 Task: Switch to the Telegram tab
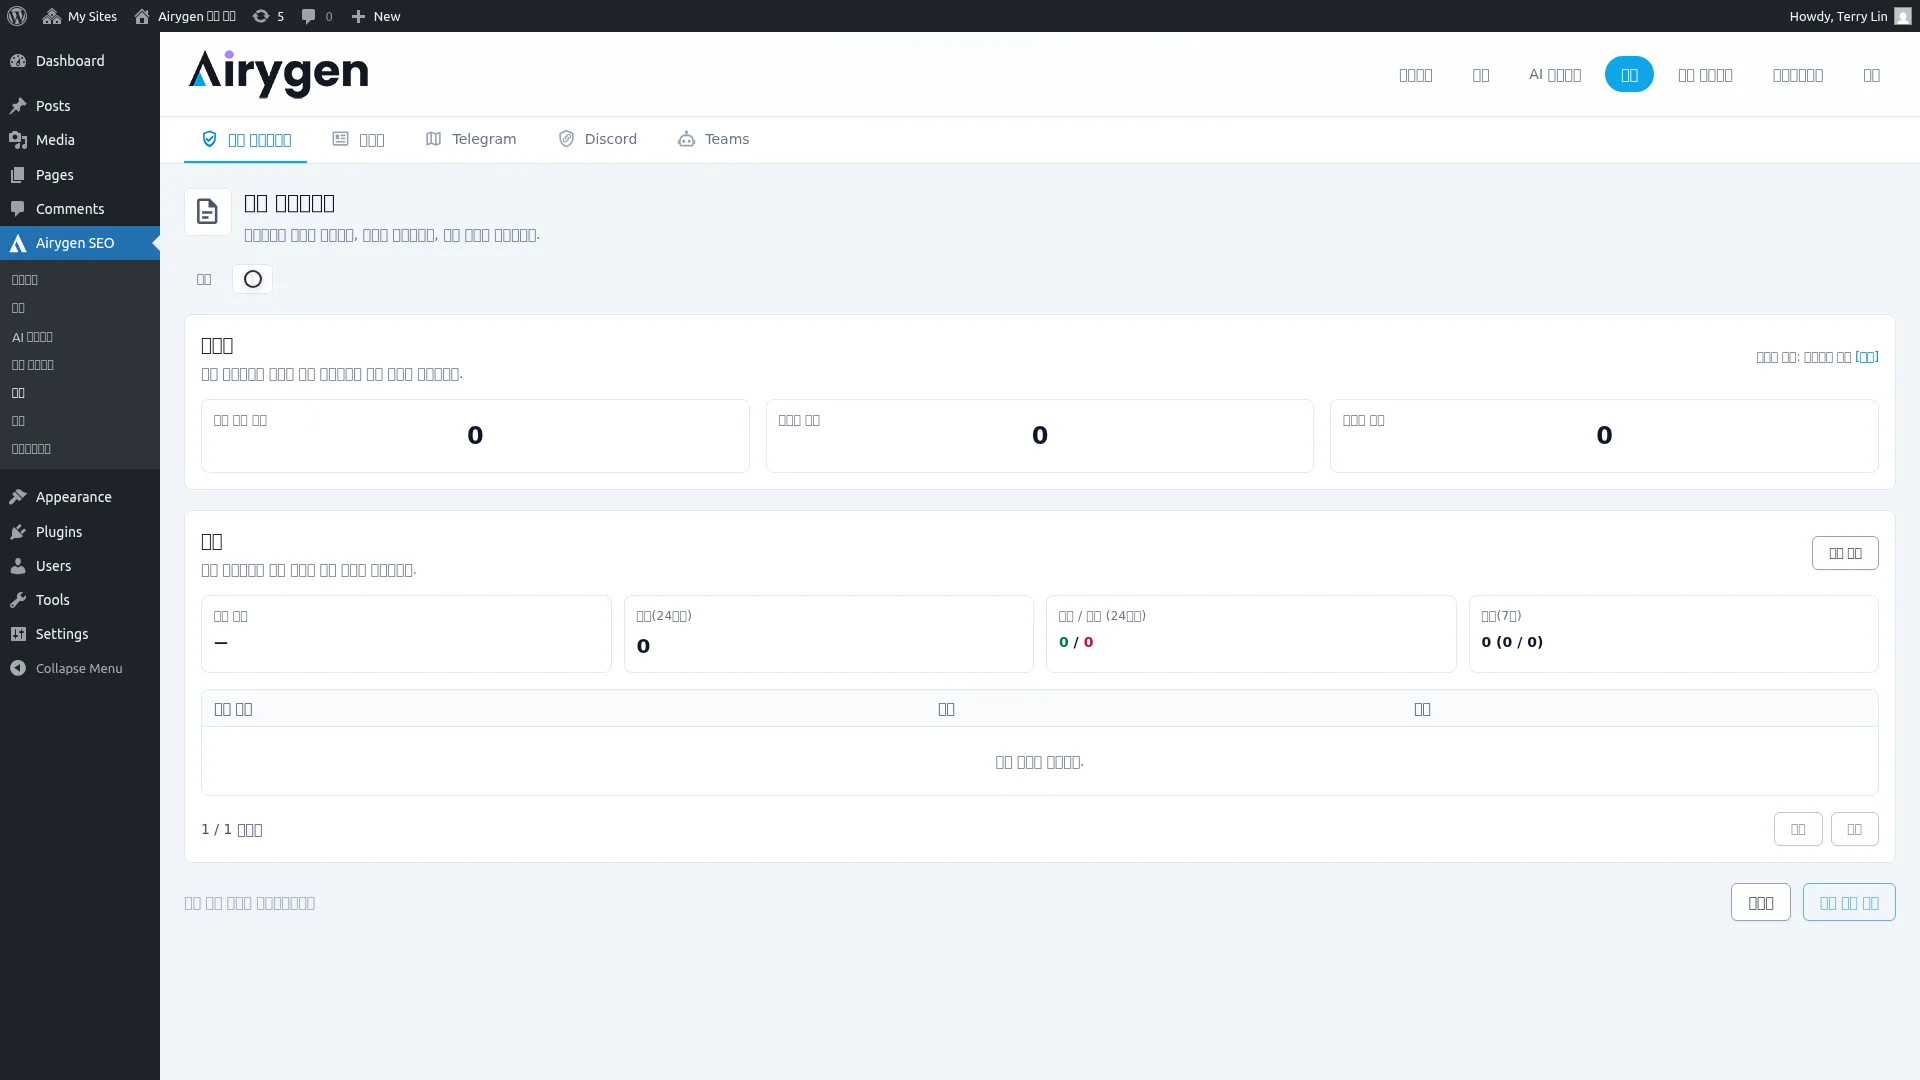471,139
